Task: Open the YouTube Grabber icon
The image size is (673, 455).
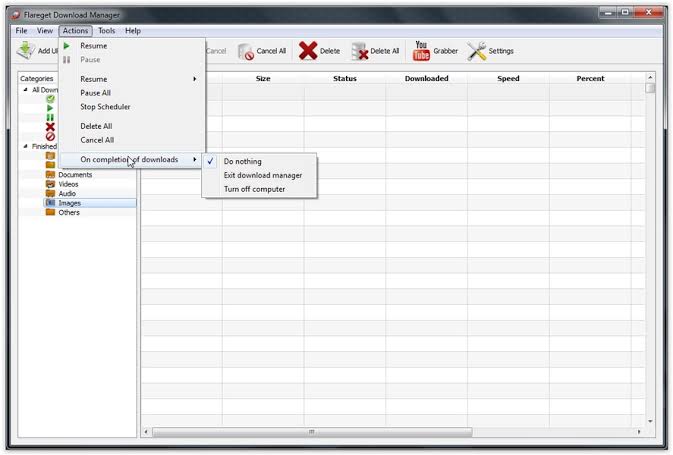Action: click(x=421, y=51)
